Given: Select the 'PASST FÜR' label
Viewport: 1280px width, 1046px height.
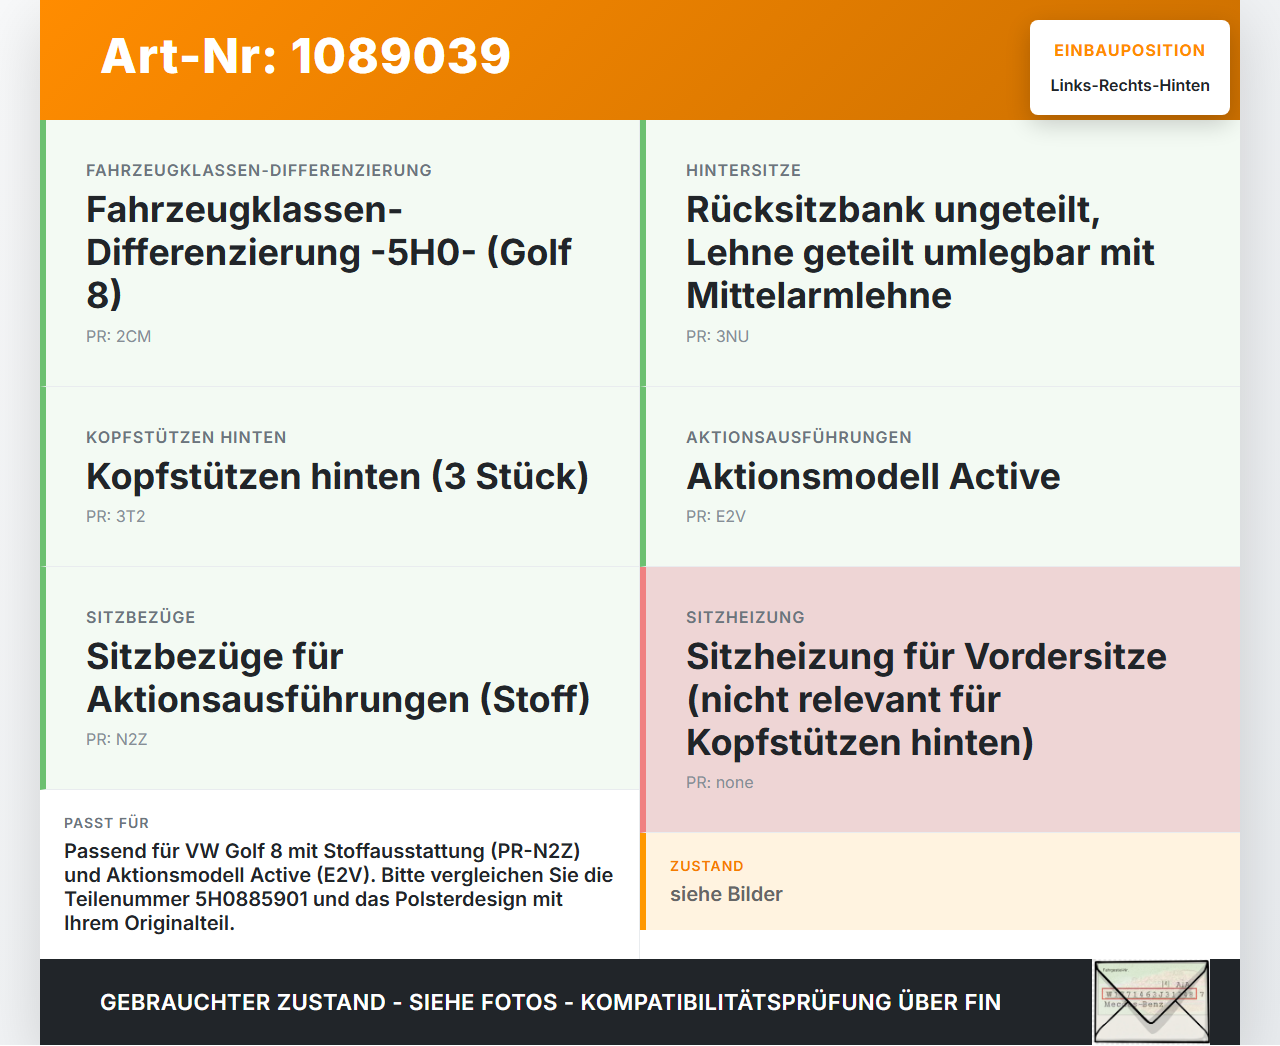Looking at the screenshot, I should point(106,823).
